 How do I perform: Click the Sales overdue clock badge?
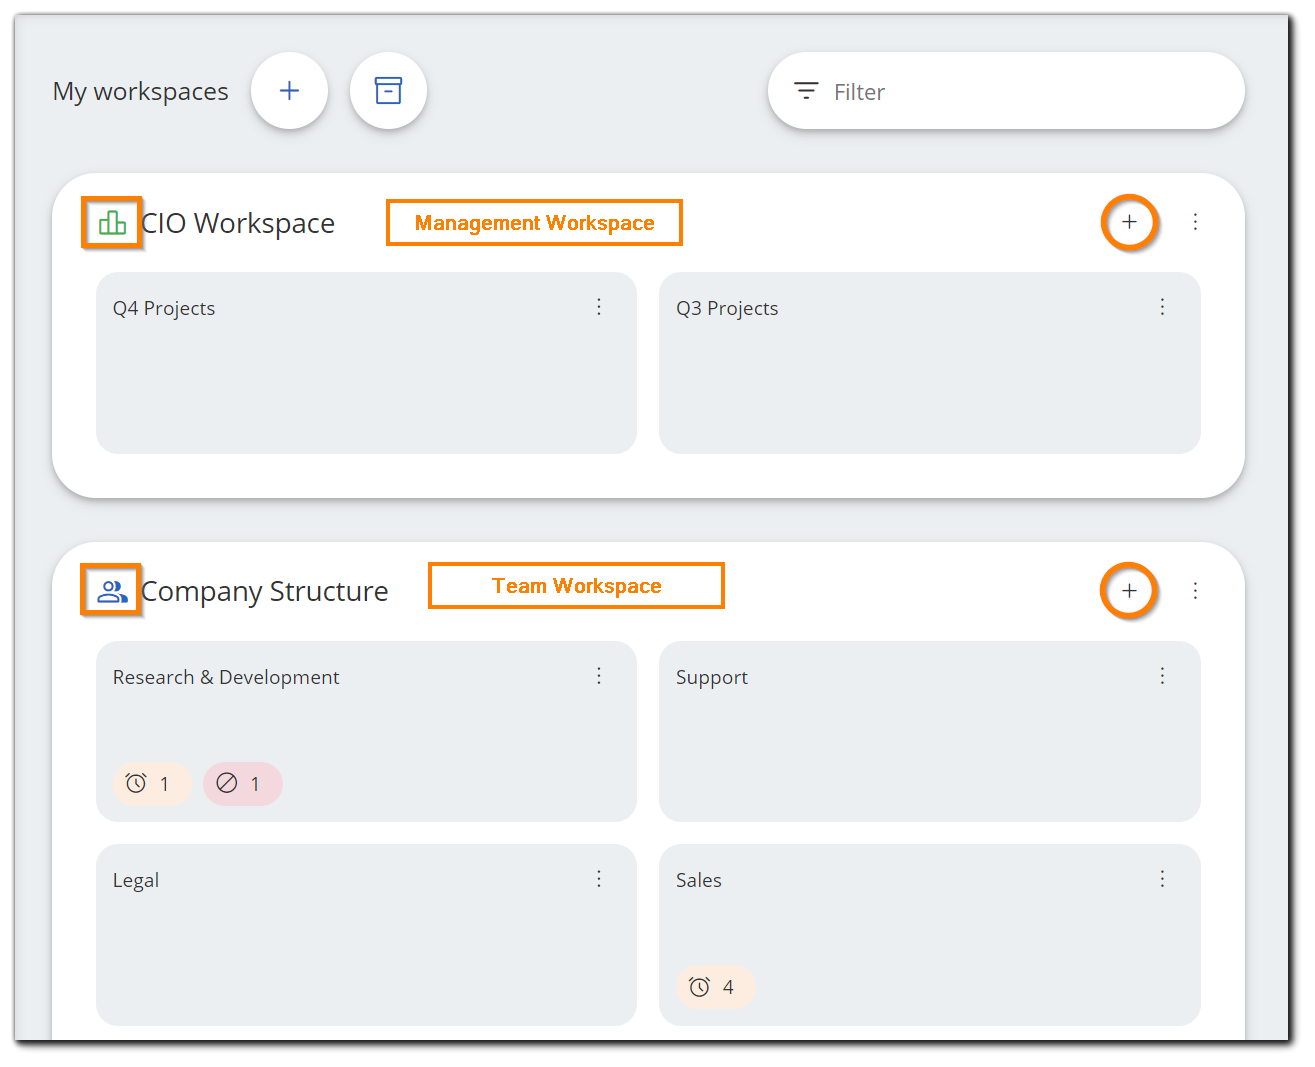(715, 987)
